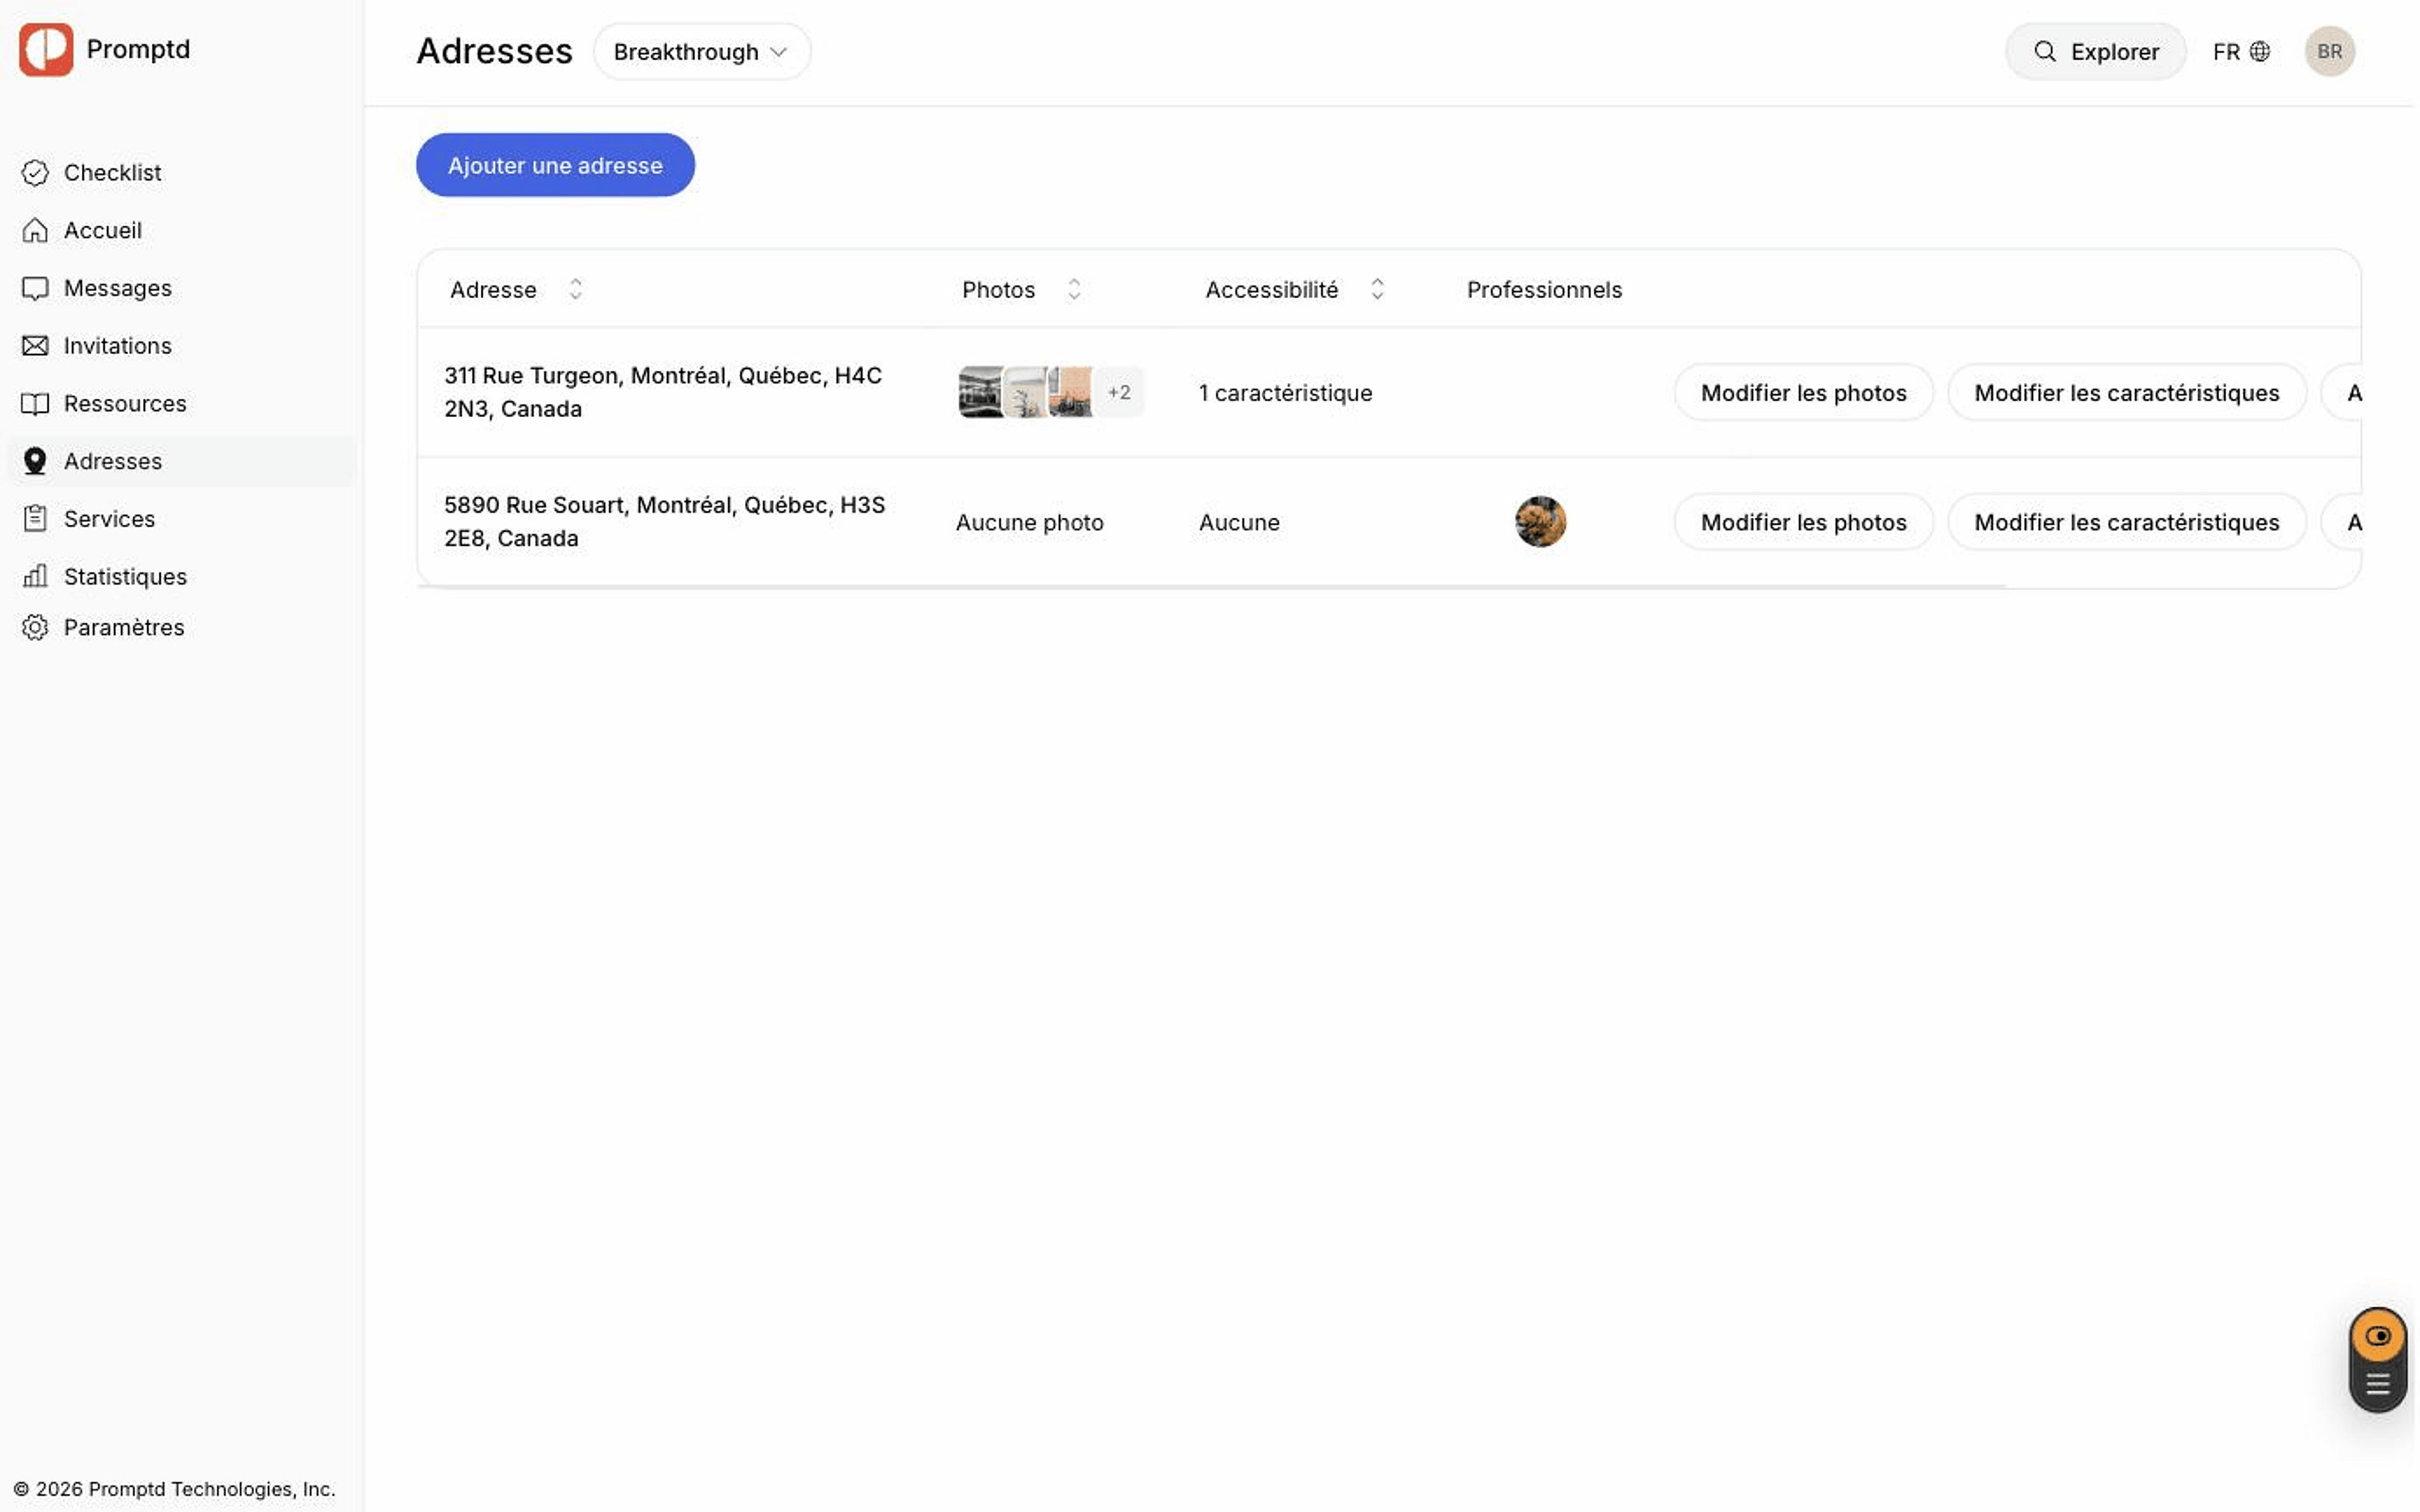Viewport: 2420px width, 1512px height.
Task: Open Messages from sidebar
Action: [x=182, y=289]
